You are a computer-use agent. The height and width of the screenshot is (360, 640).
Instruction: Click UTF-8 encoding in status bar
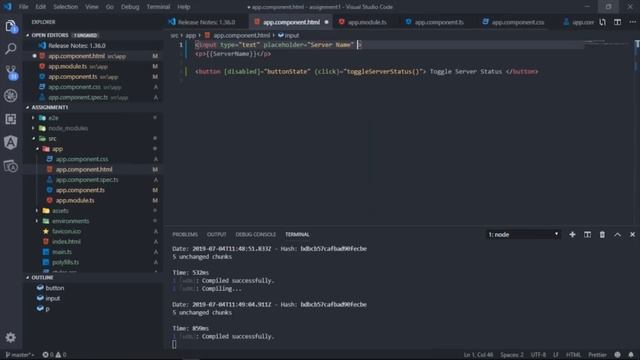(538, 355)
